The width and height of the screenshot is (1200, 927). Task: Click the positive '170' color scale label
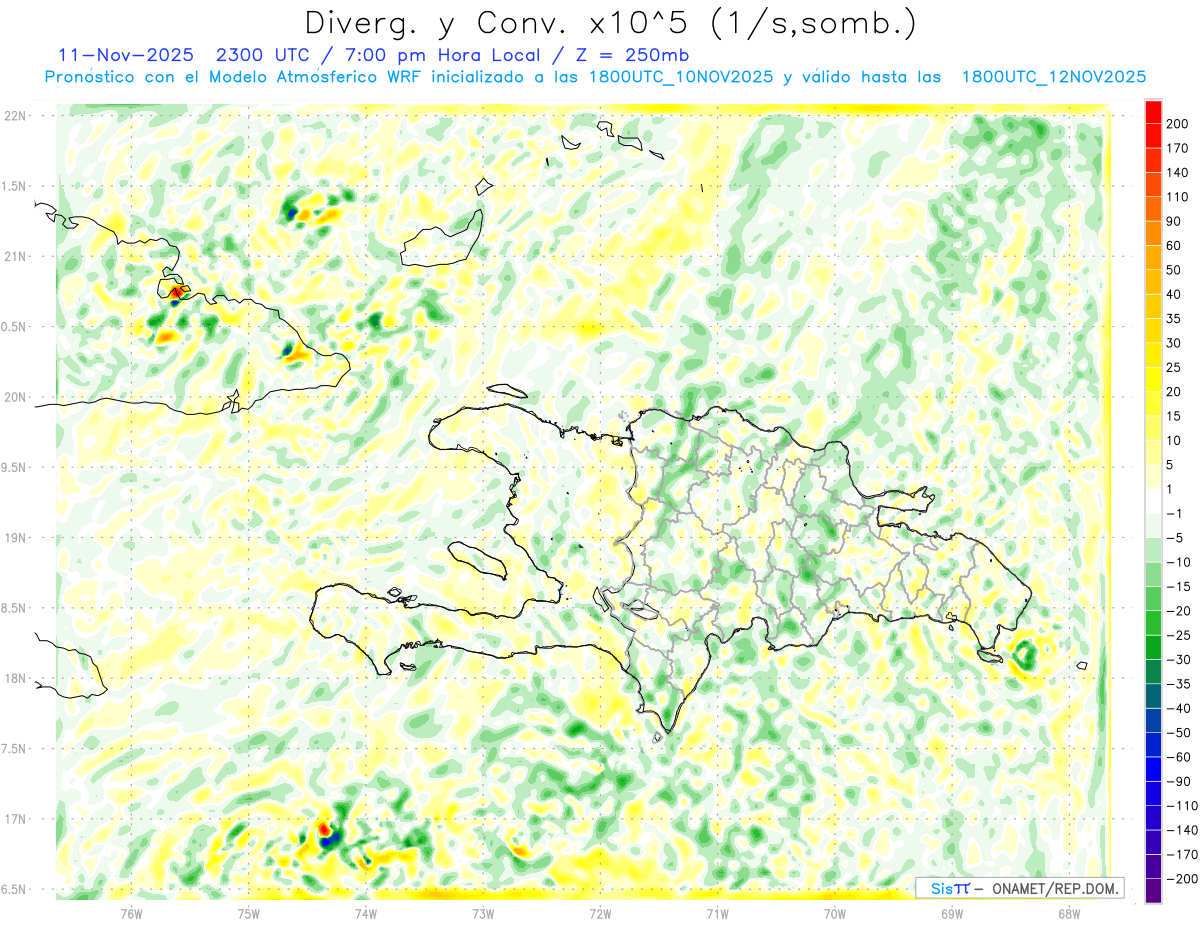coord(1179,148)
